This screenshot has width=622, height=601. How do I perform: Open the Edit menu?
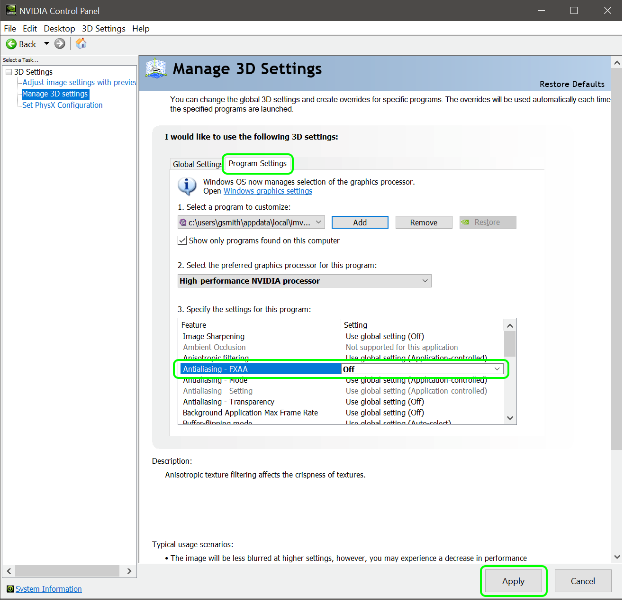tap(30, 29)
